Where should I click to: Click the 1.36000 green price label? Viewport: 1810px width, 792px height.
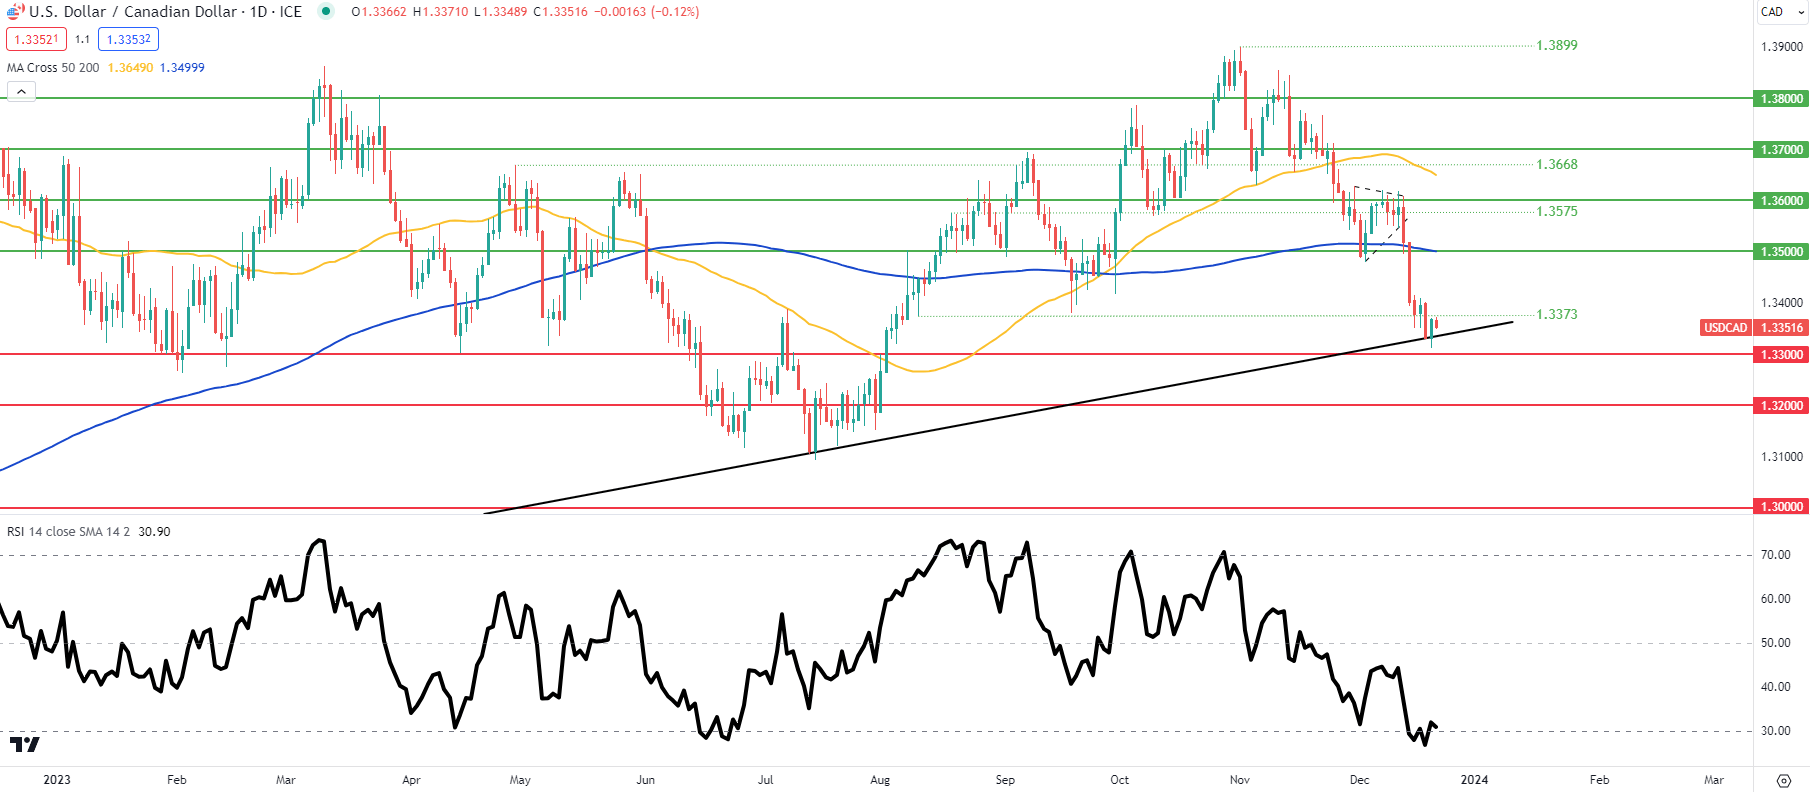point(1781,201)
